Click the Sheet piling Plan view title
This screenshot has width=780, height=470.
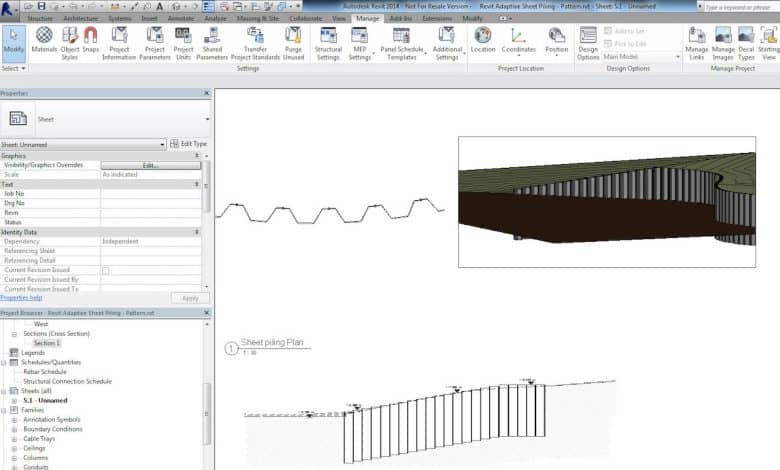point(272,342)
